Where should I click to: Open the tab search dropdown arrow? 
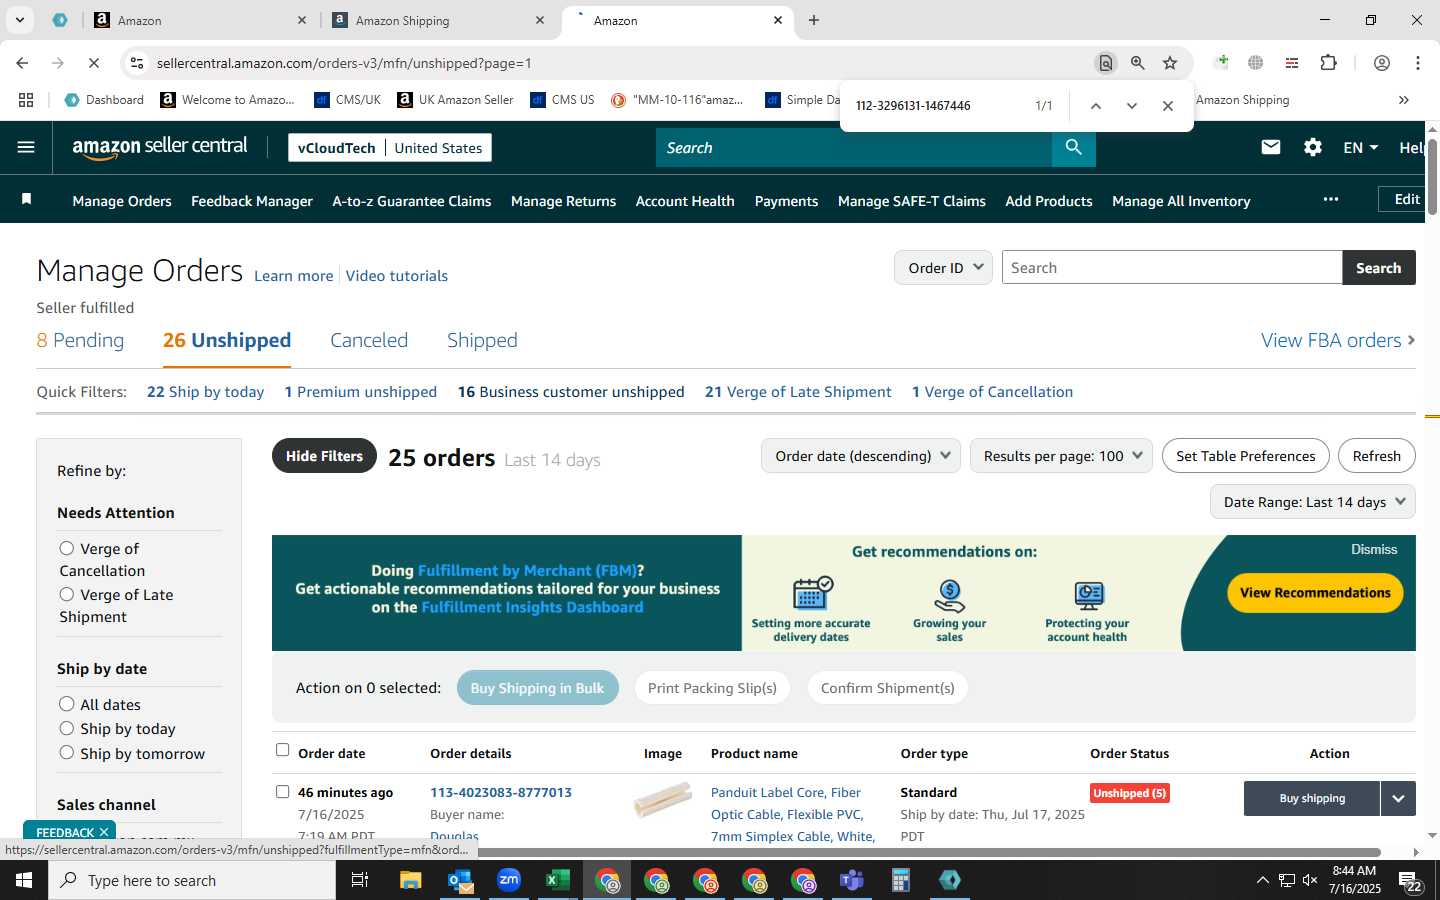click(19, 20)
